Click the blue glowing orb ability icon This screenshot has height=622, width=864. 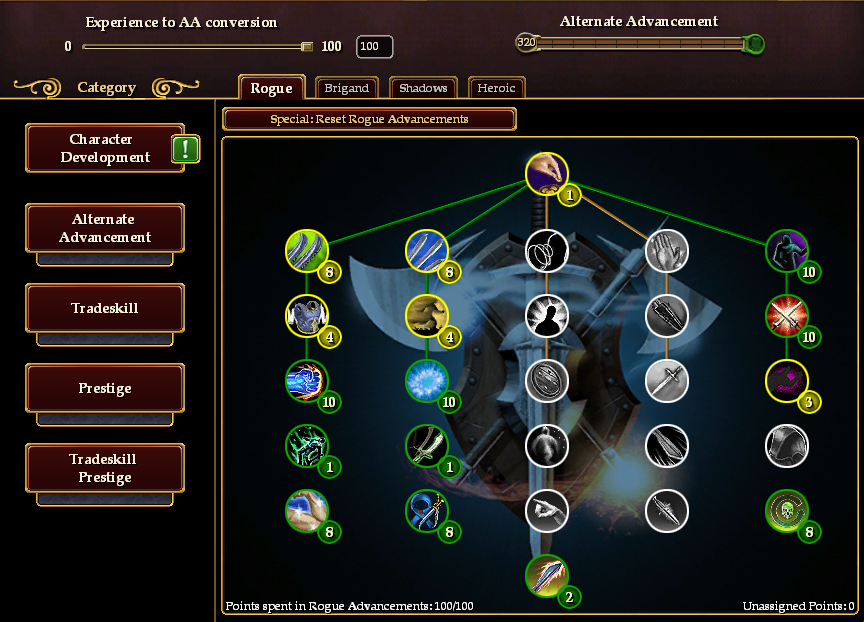[x=427, y=381]
